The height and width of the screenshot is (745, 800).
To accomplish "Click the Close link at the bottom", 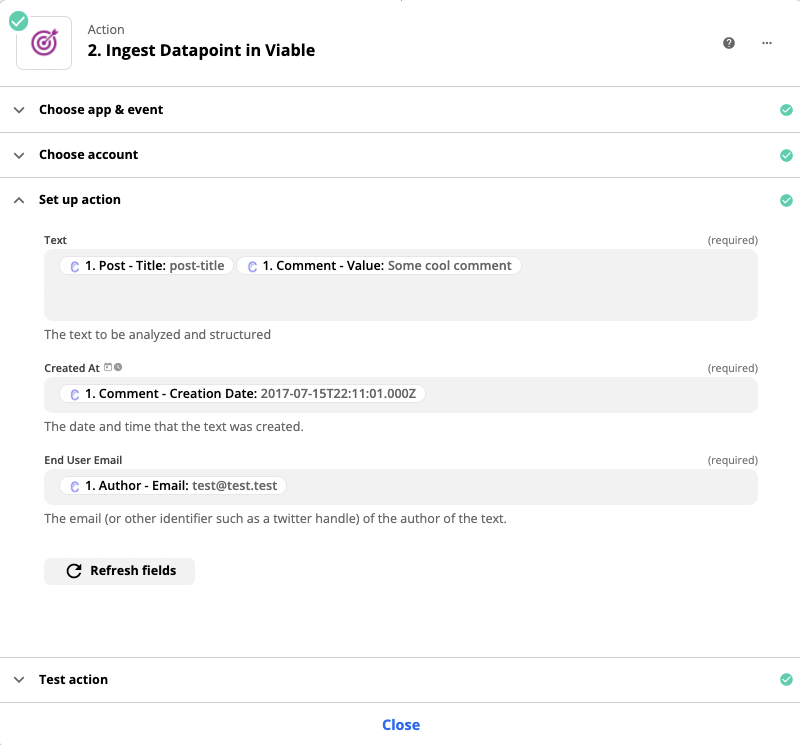I will point(401,725).
